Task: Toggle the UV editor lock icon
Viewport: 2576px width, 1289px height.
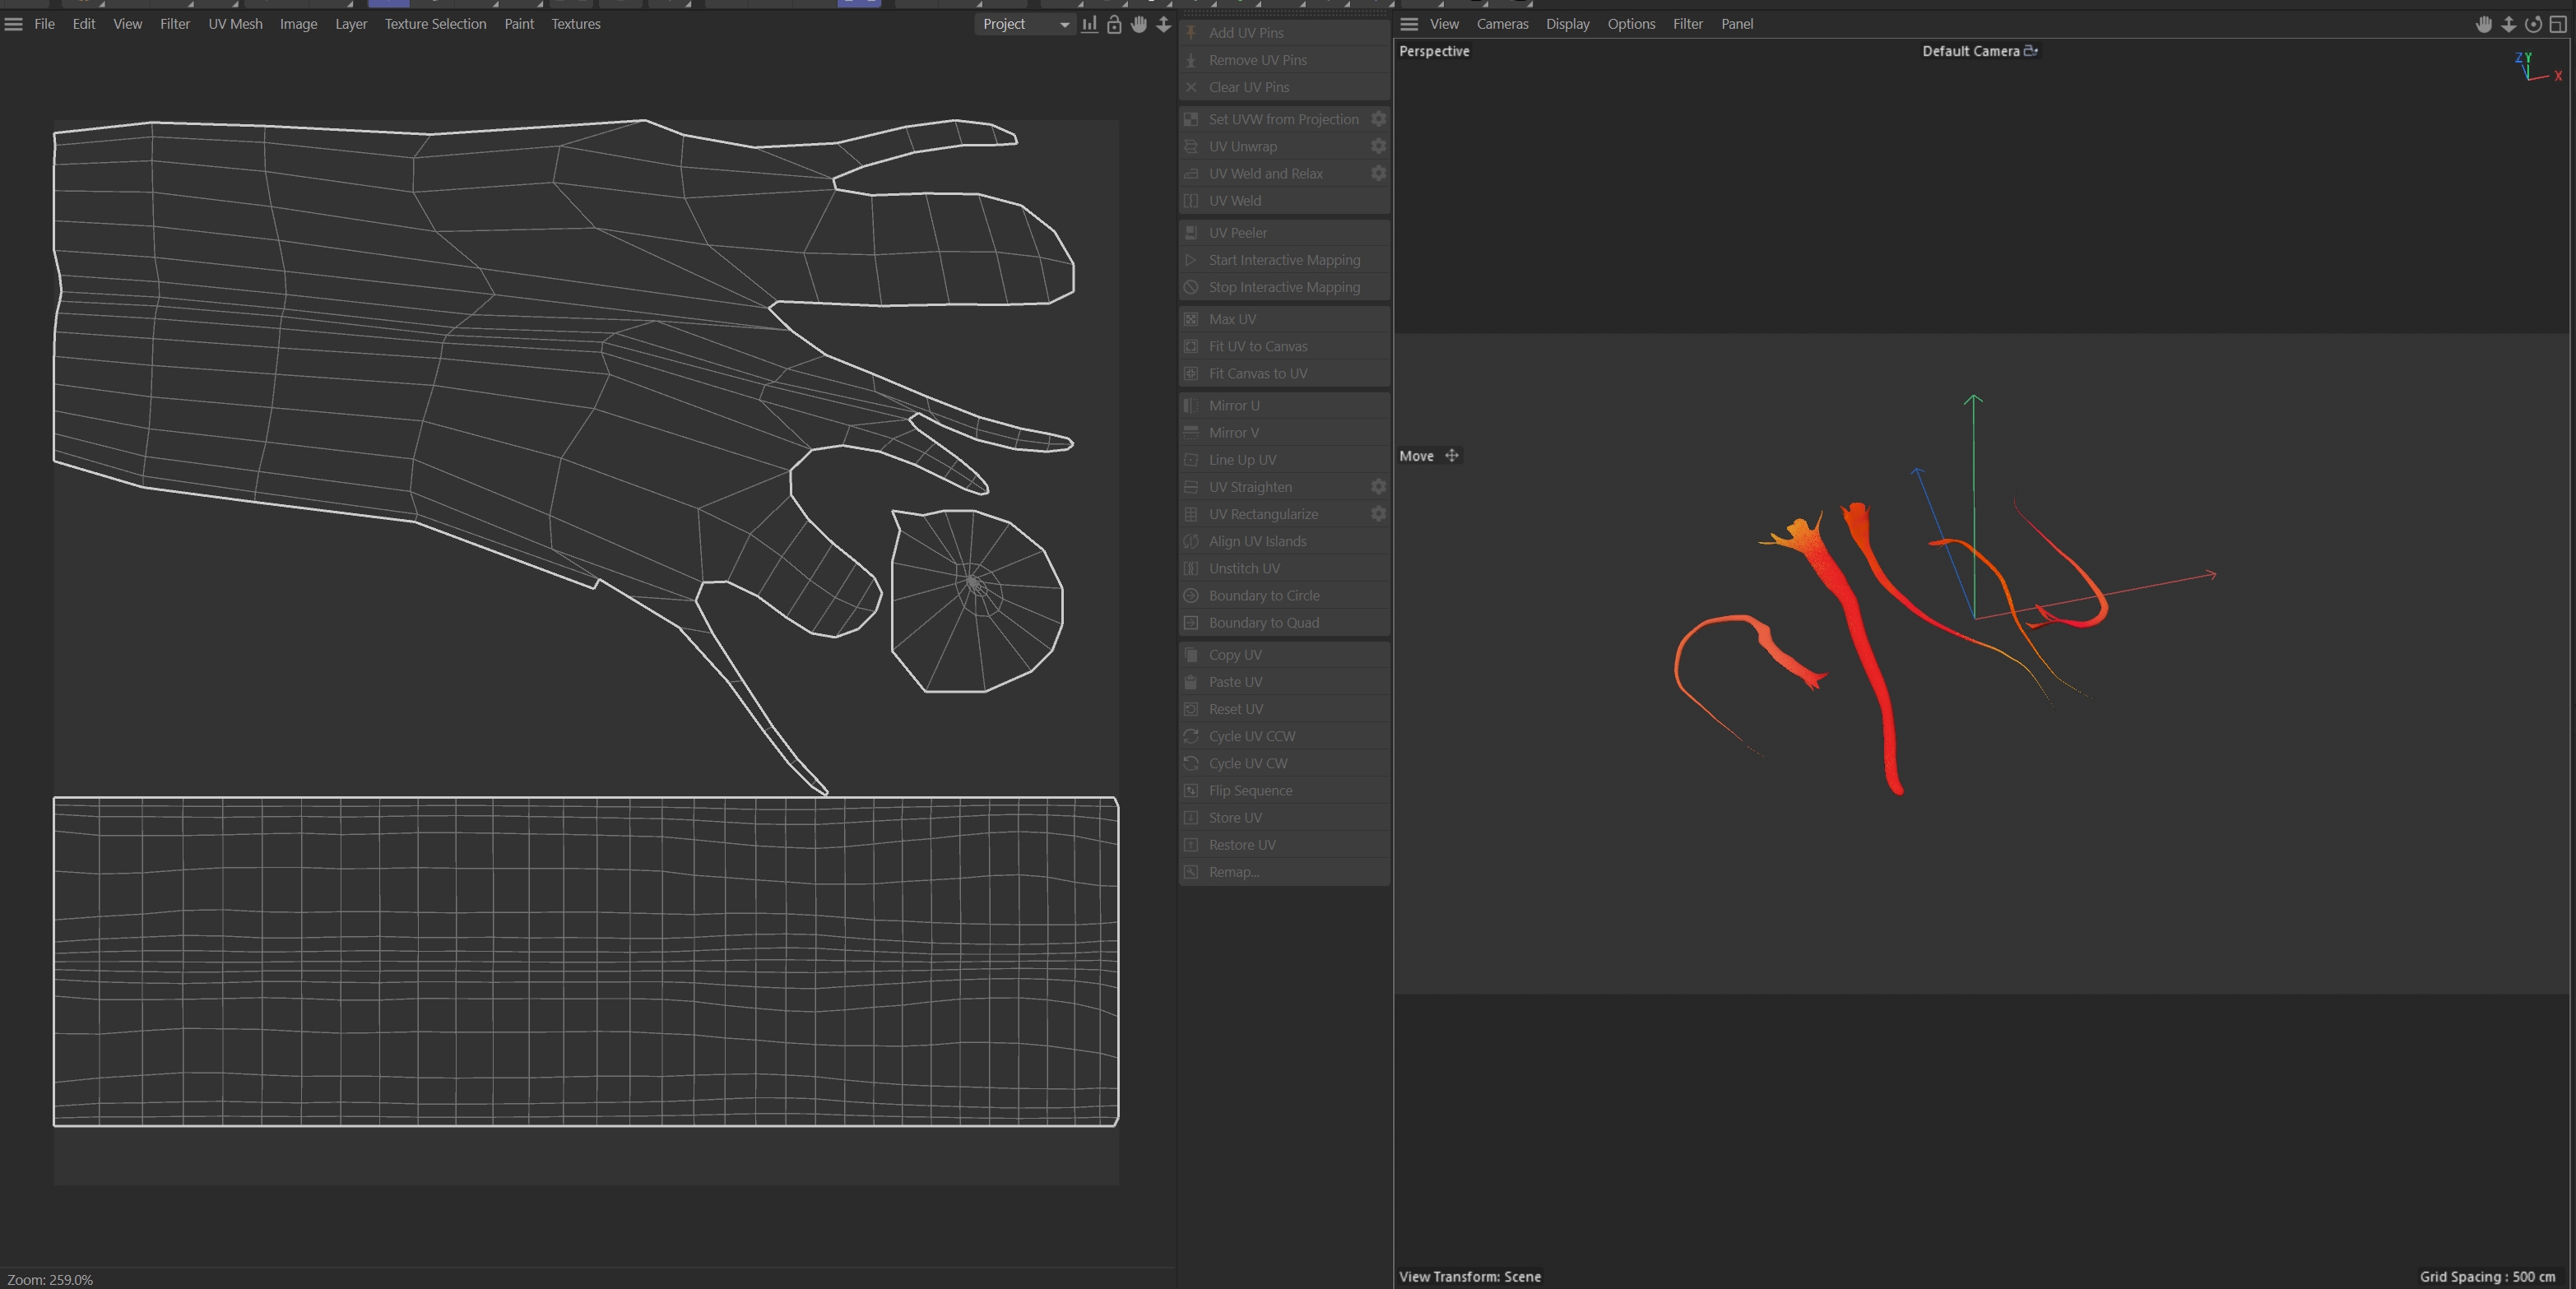Action: point(1114,24)
